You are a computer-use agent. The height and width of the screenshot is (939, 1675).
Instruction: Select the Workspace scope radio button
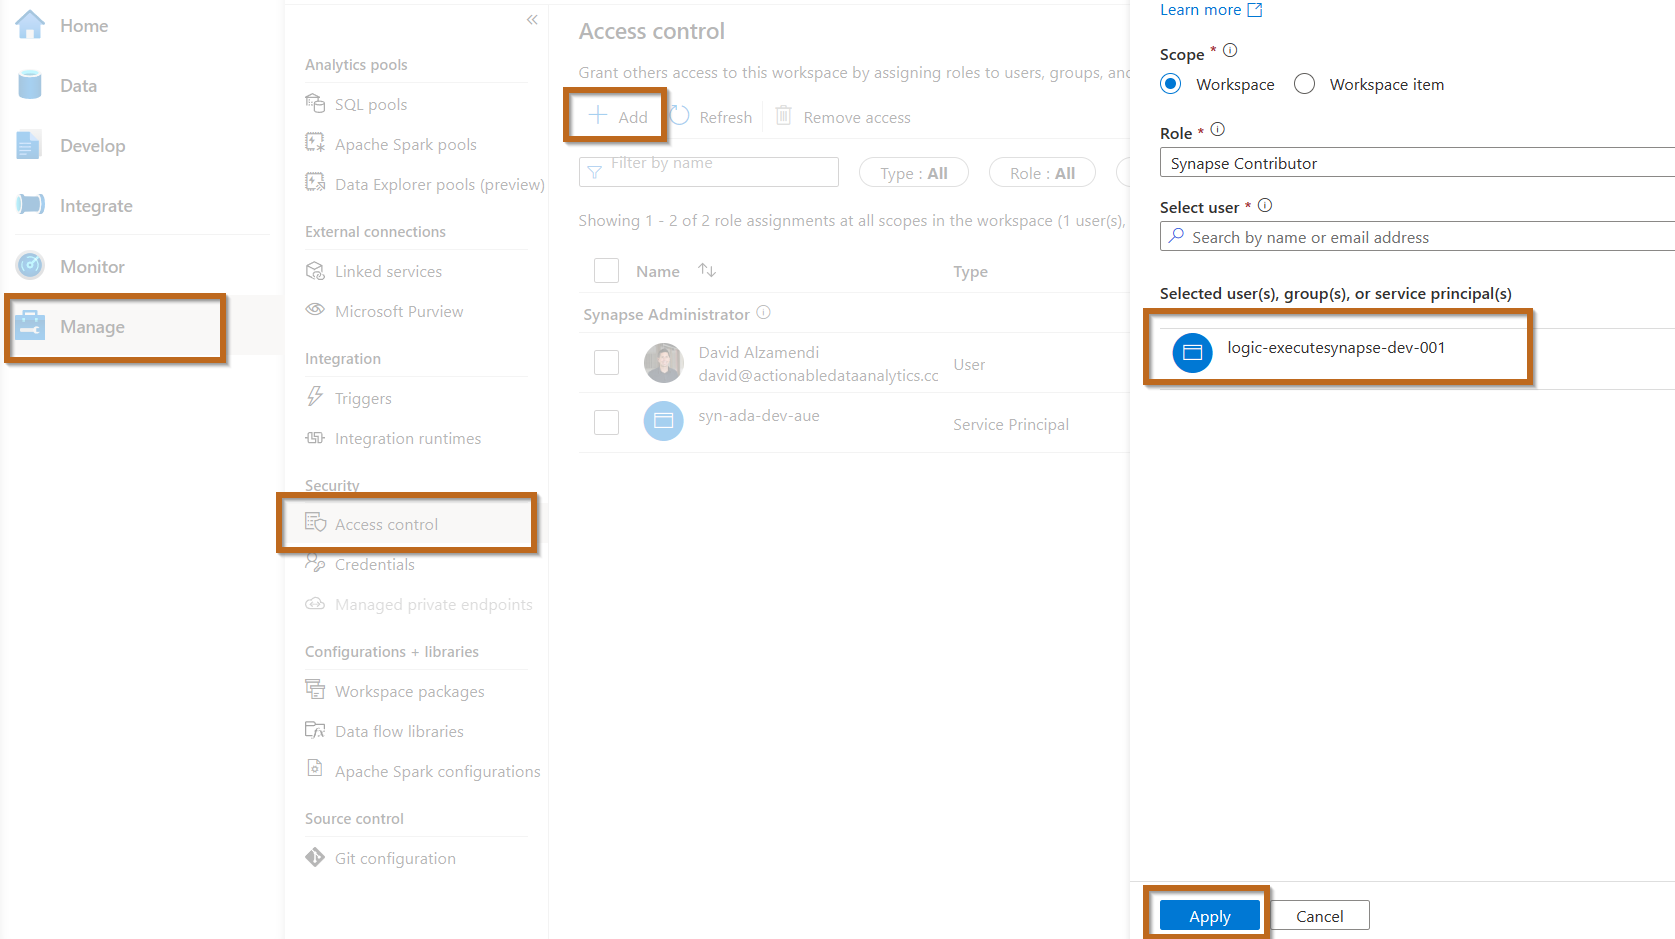coord(1171,84)
